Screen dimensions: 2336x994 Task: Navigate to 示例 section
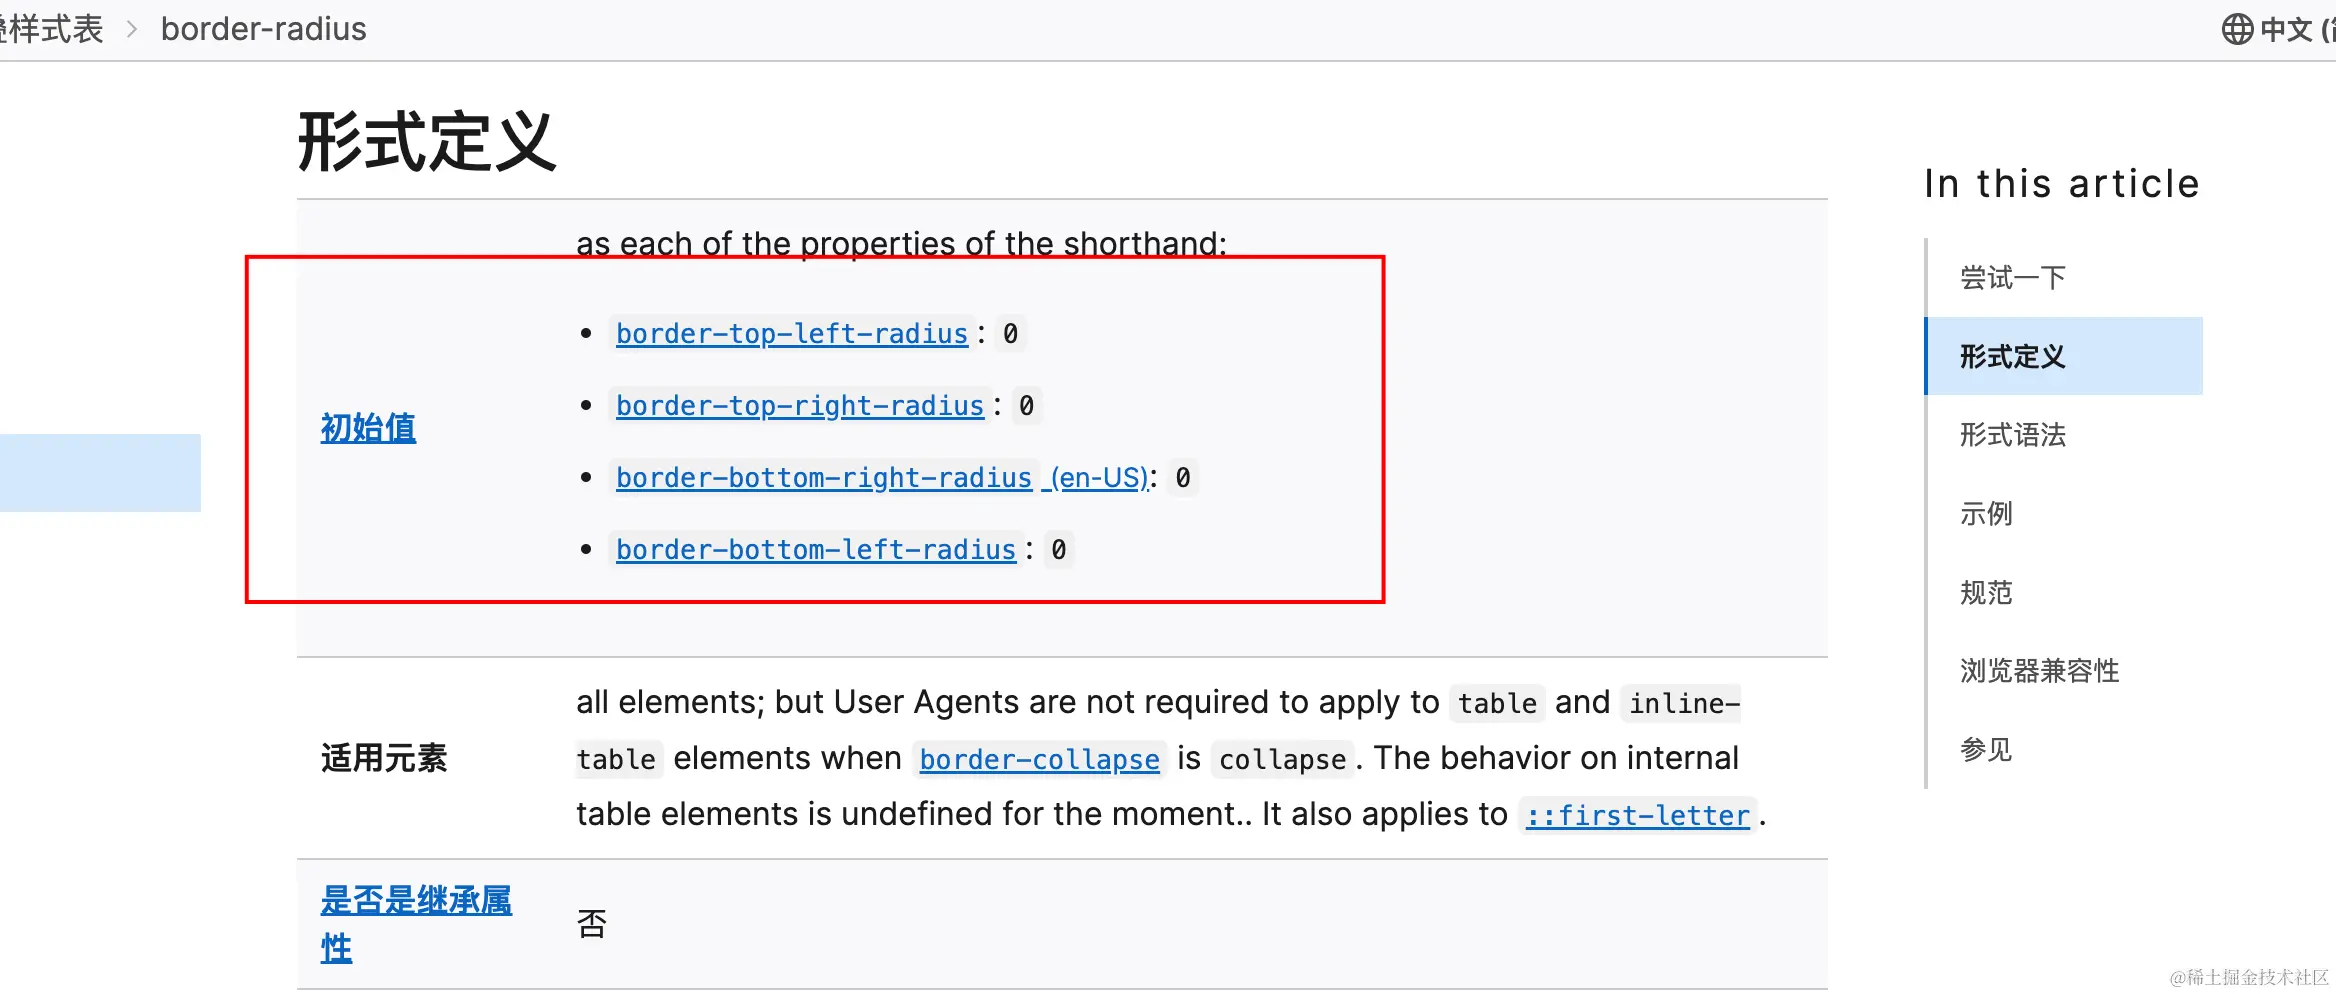[1986, 514]
